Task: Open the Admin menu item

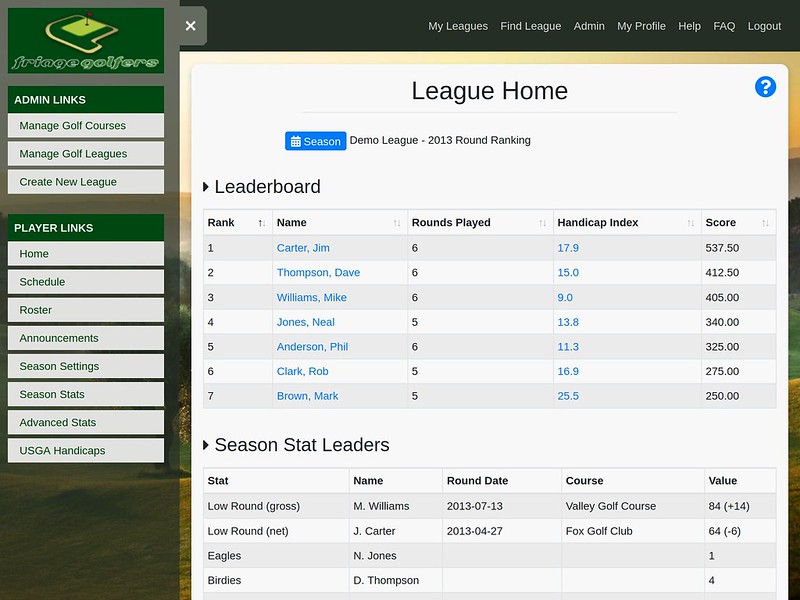Action: [x=589, y=26]
